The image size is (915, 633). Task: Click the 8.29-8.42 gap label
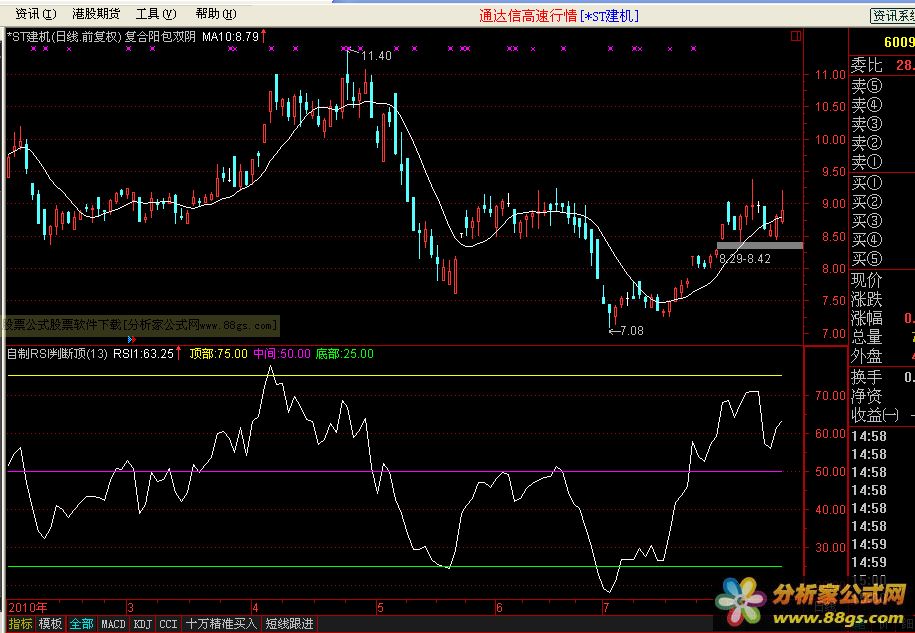point(745,258)
